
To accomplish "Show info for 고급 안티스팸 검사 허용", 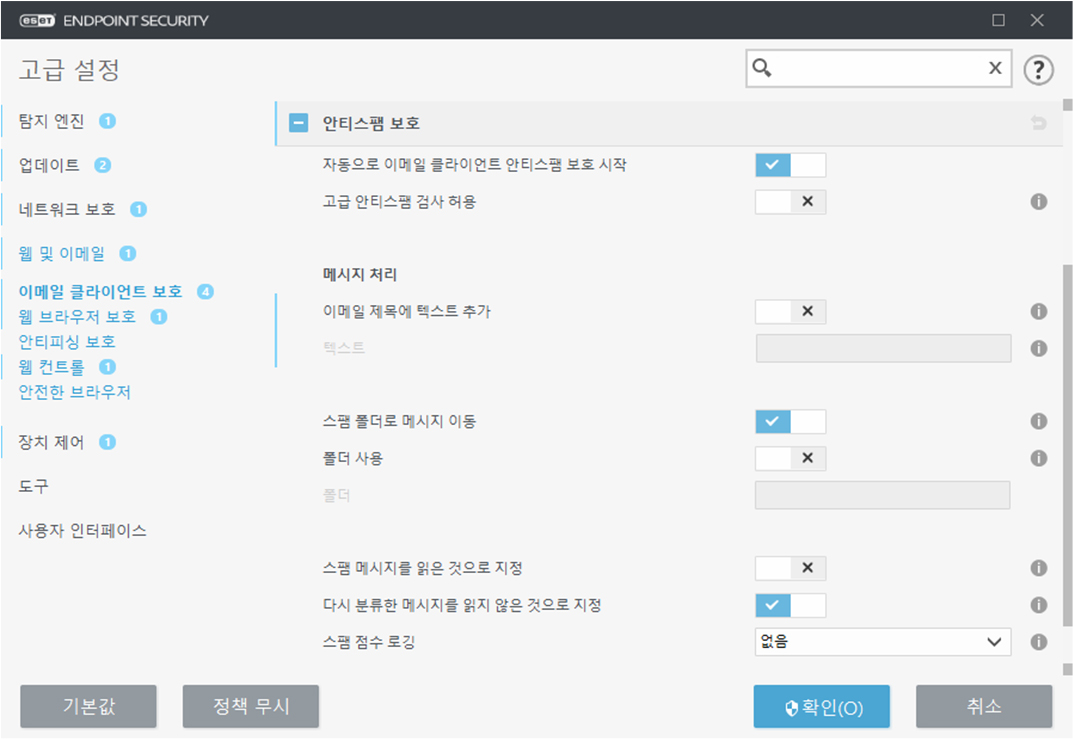I will pos(1038,202).
